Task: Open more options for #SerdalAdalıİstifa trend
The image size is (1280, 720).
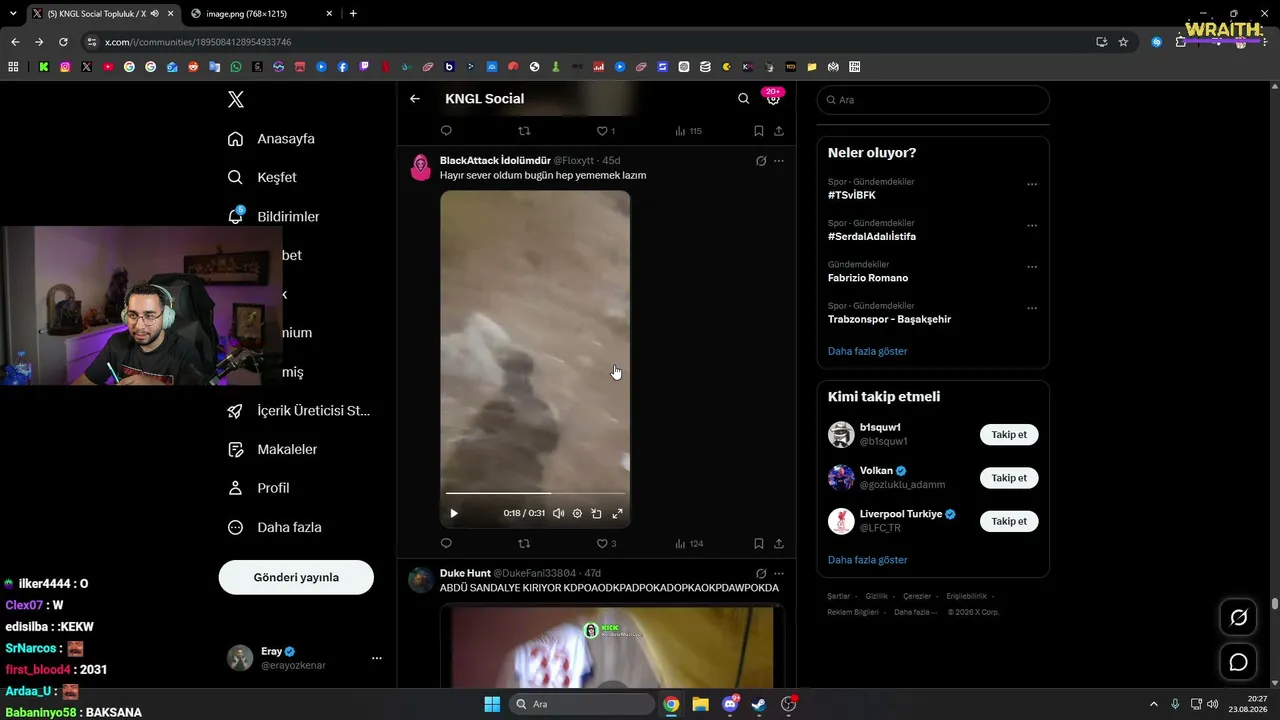Action: point(1032,226)
